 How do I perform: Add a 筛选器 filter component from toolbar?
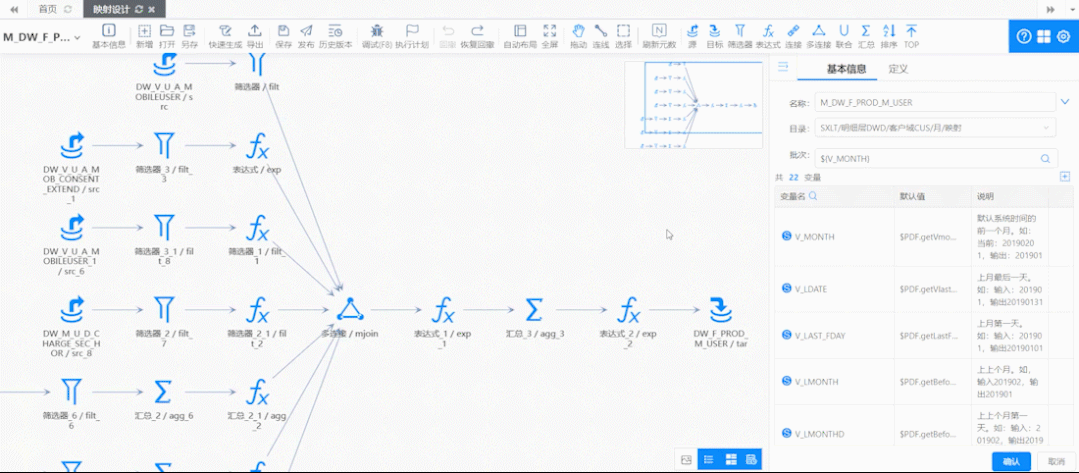pyautogui.click(x=740, y=36)
